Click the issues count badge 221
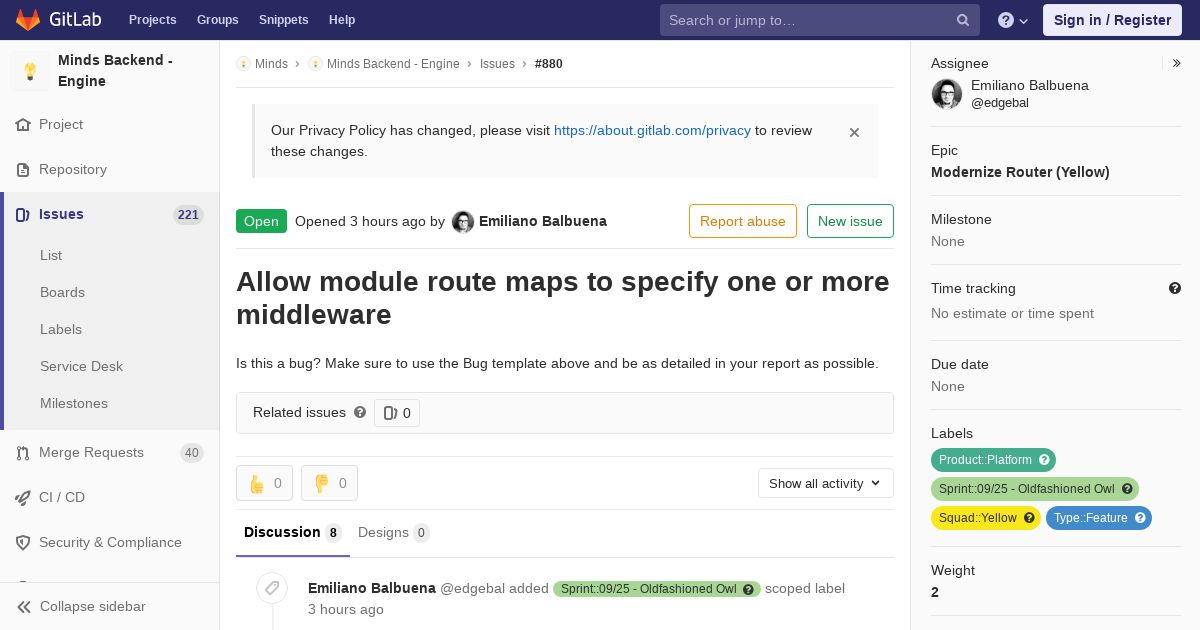1200x630 pixels. [x=188, y=215]
